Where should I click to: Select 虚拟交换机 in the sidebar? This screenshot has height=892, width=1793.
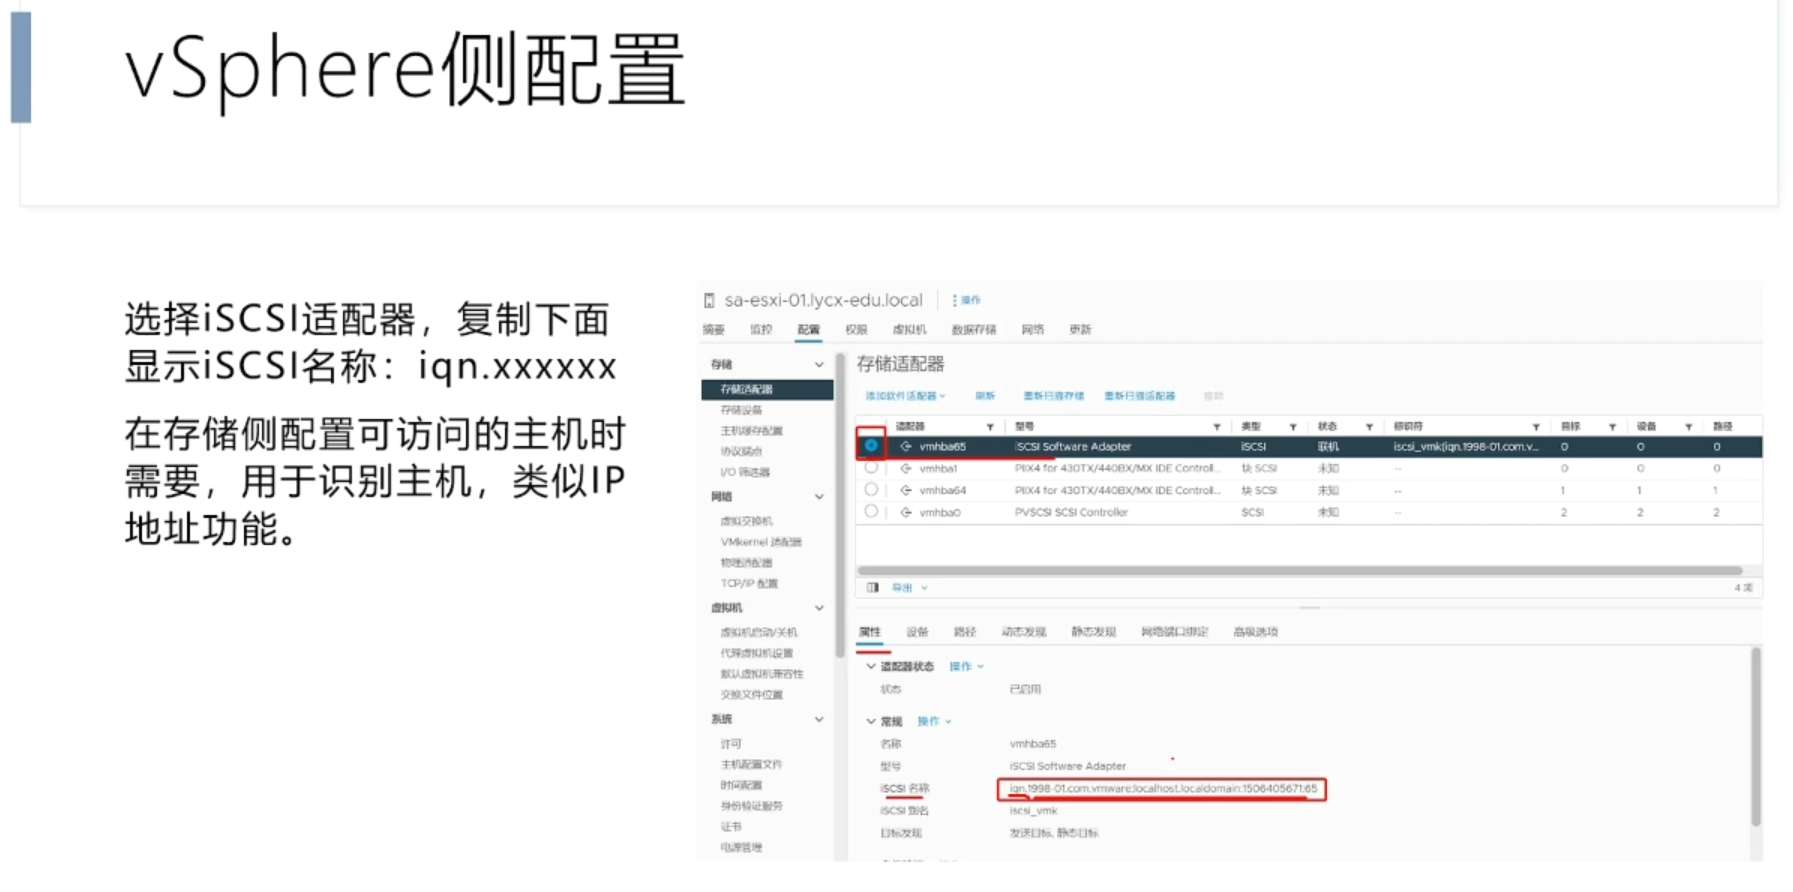pyautogui.click(x=746, y=521)
